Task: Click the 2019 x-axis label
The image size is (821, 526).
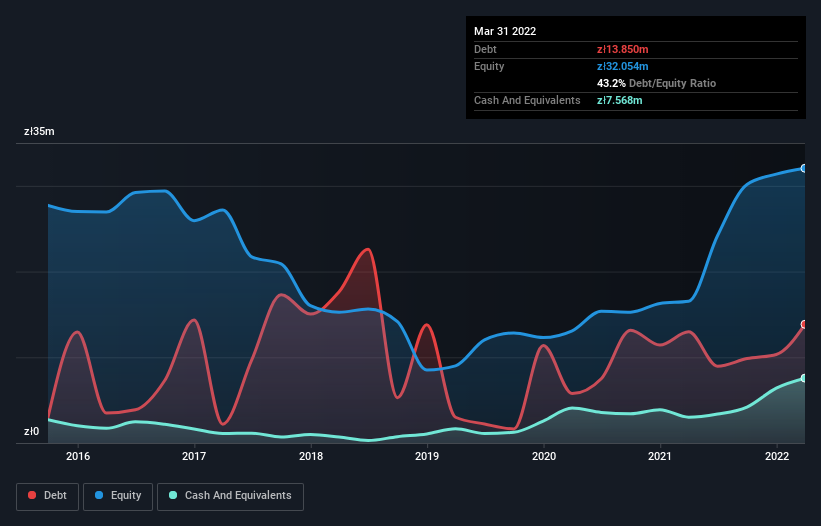Action: tap(427, 456)
